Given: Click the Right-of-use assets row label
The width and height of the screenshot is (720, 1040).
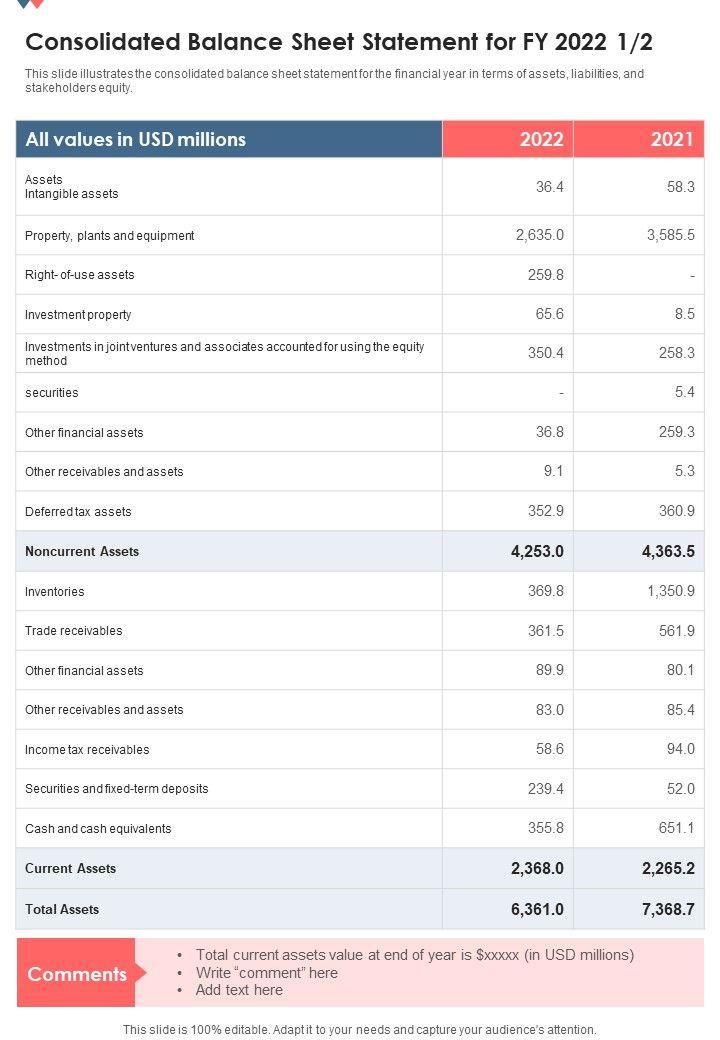Looking at the screenshot, I should click(80, 275).
